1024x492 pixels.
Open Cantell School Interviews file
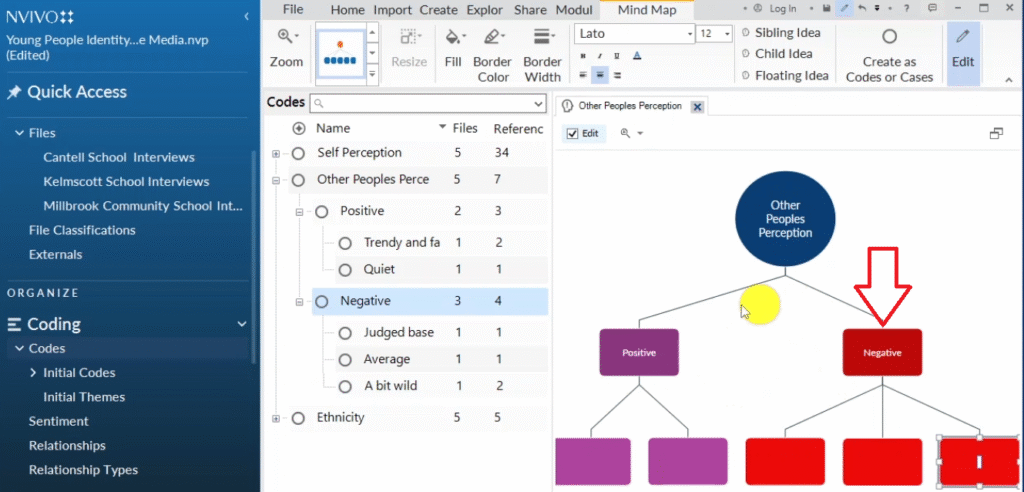(118, 157)
